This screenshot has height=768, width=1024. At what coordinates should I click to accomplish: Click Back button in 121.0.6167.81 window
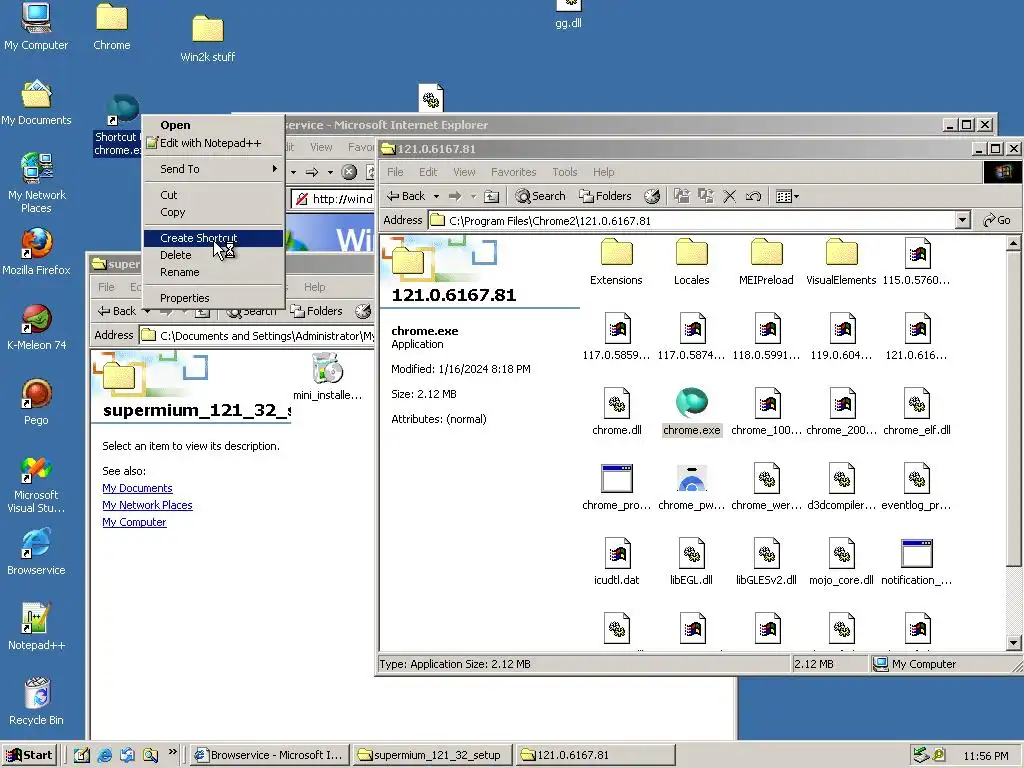(406, 196)
